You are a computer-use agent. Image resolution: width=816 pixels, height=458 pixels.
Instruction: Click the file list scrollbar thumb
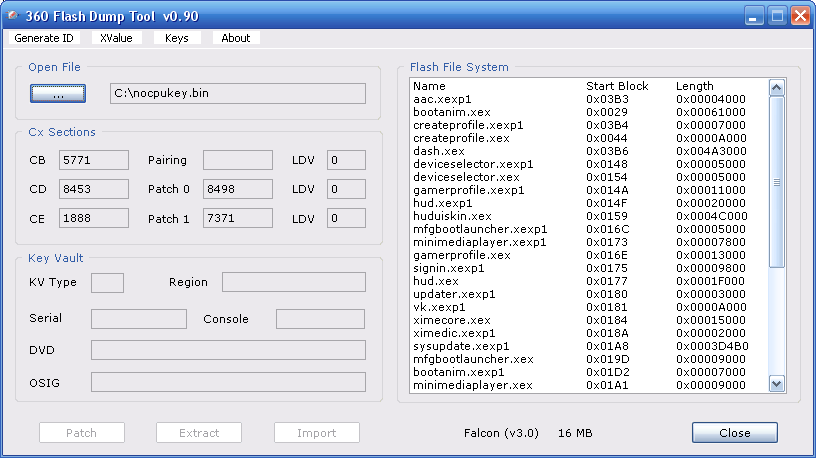point(776,182)
